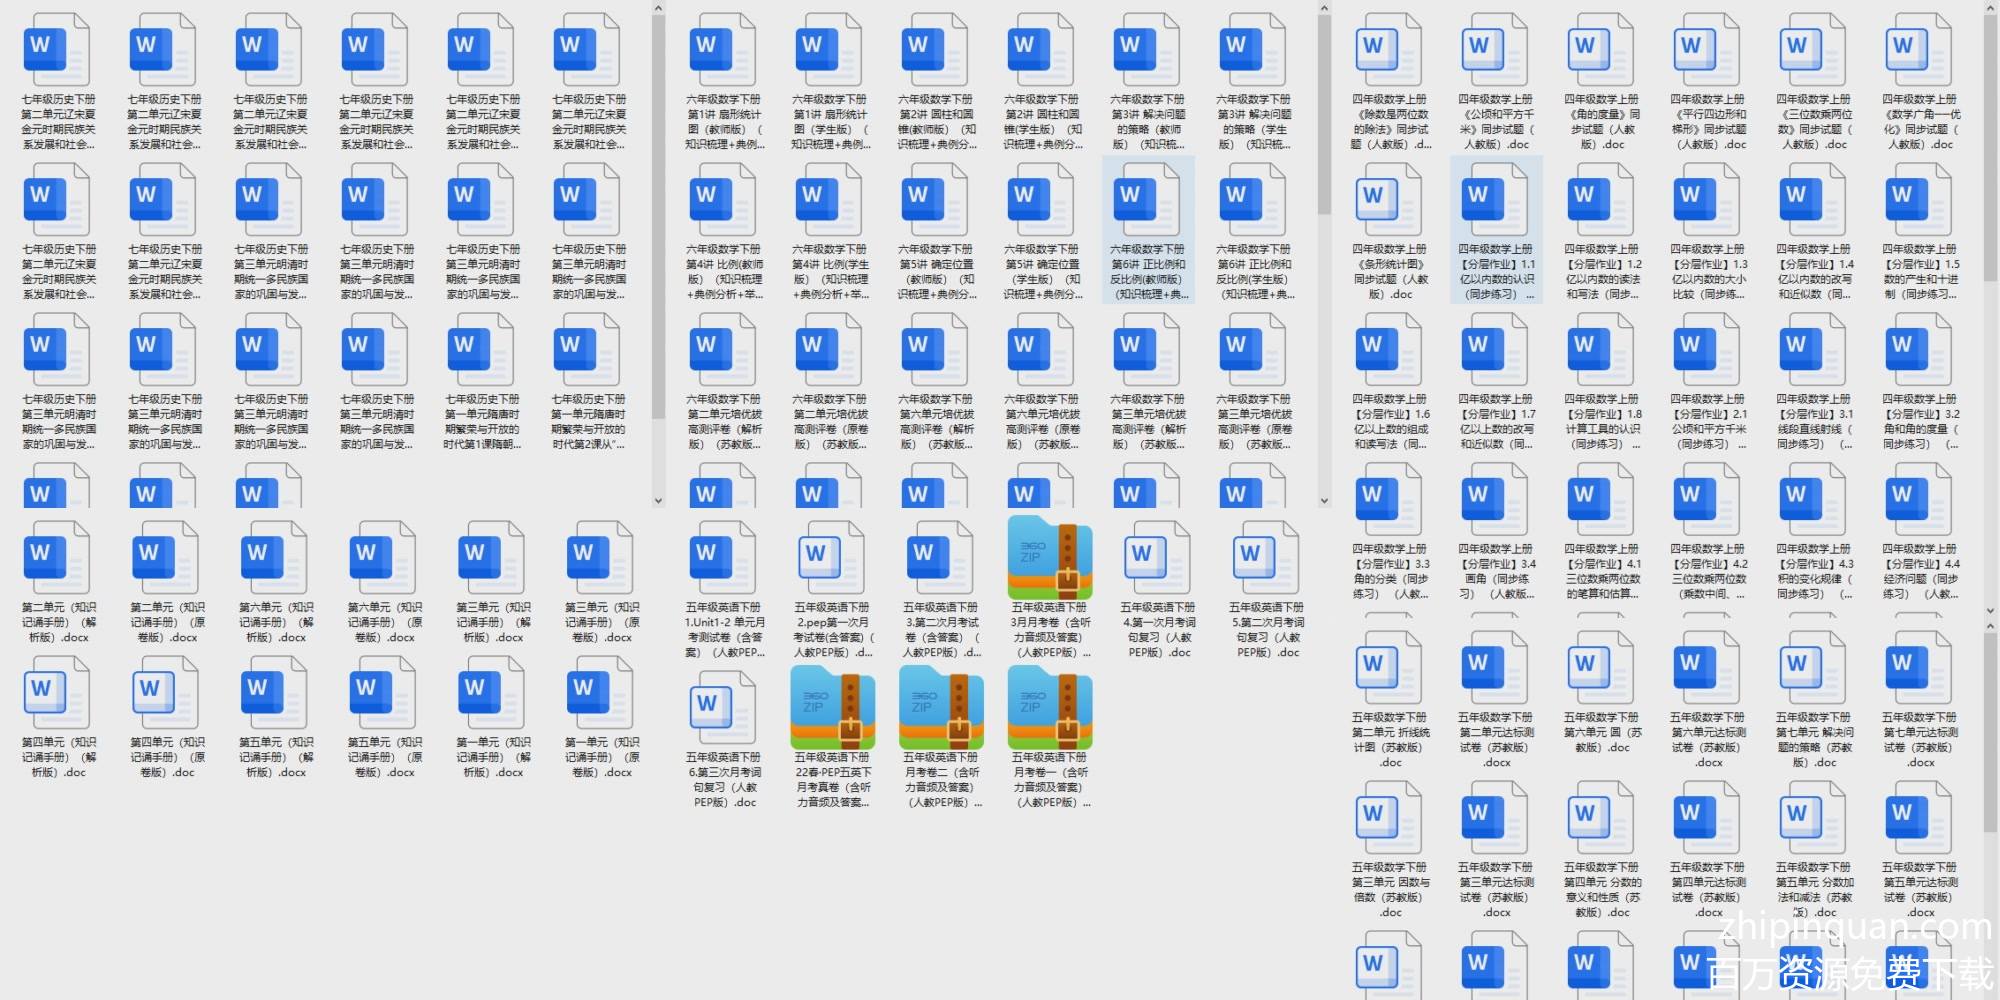The image size is (2000, 1000).
Task: Select 5.第二次月考词句复习 Word file
Action: (1266, 559)
